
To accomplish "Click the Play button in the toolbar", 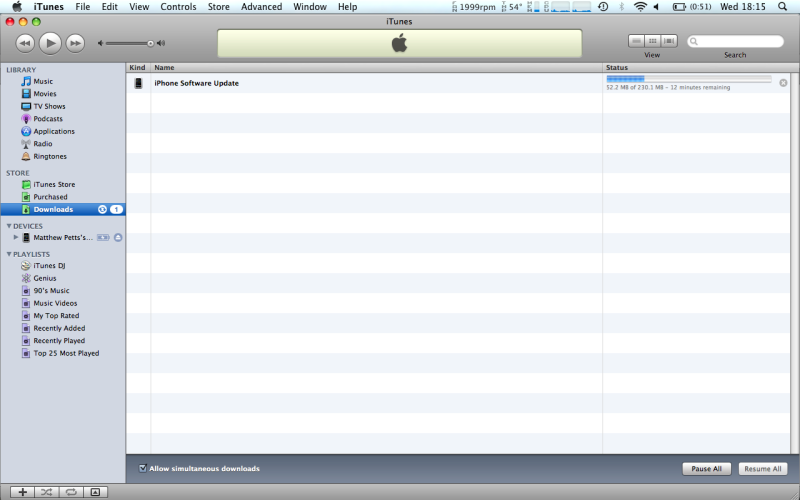I will pos(50,43).
